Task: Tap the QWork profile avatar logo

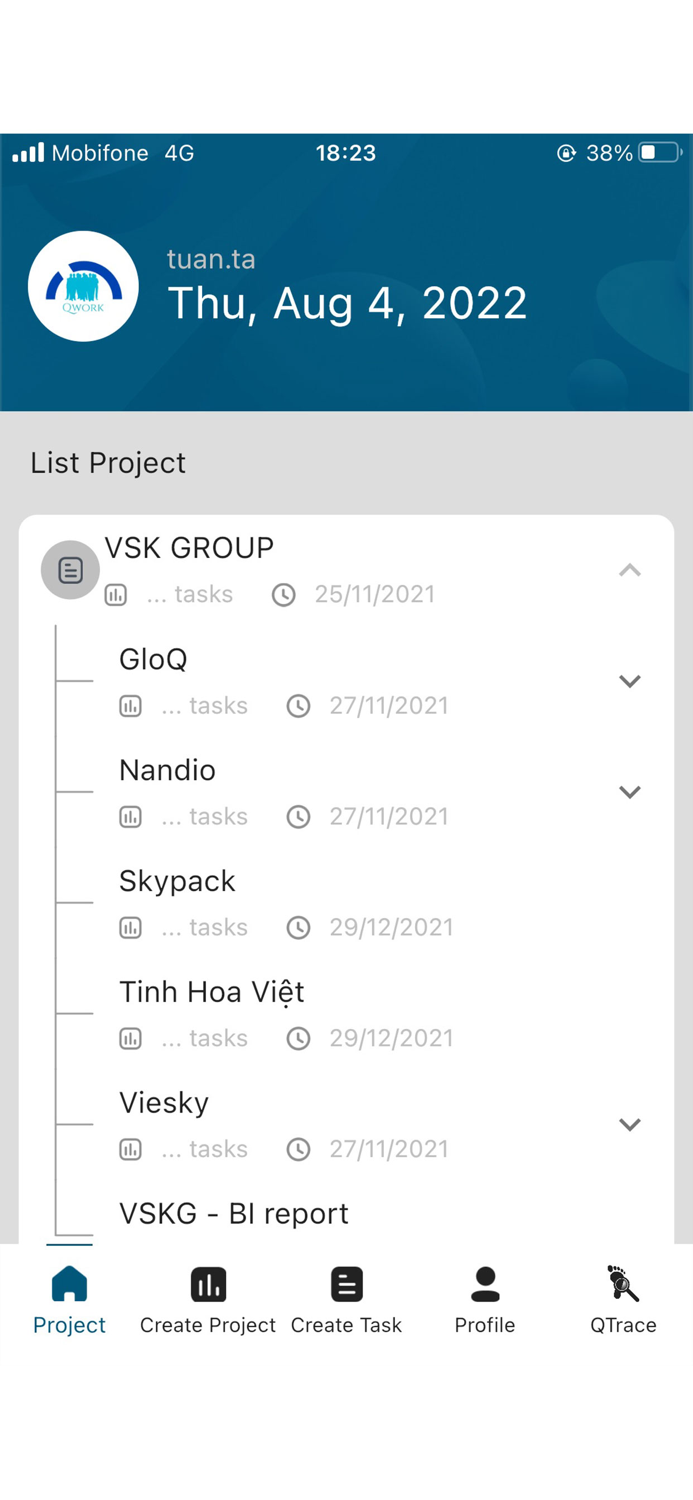Action: coord(83,286)
